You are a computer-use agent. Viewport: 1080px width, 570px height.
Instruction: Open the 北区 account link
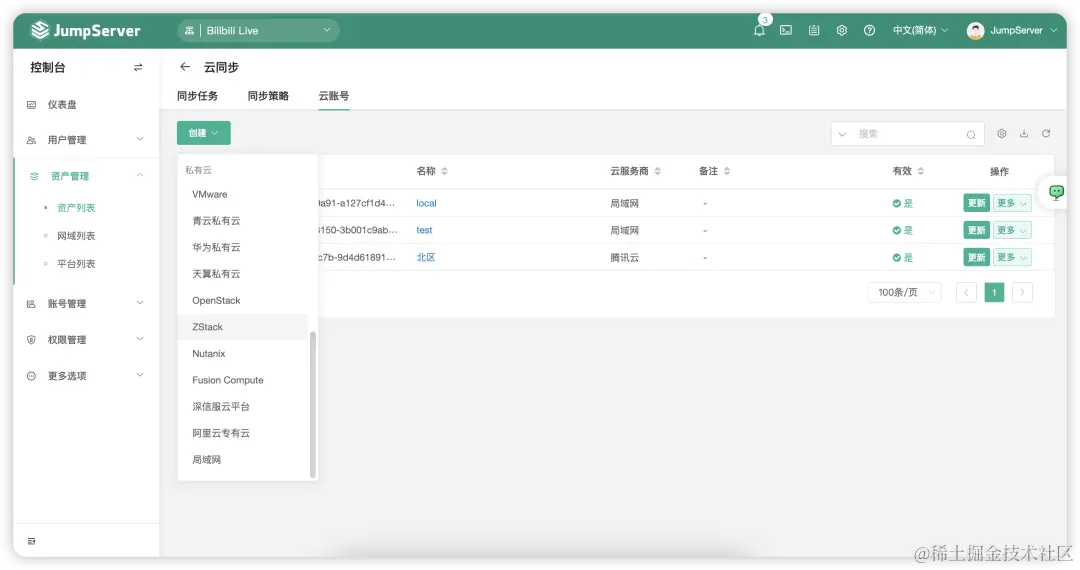click(426, 257)
